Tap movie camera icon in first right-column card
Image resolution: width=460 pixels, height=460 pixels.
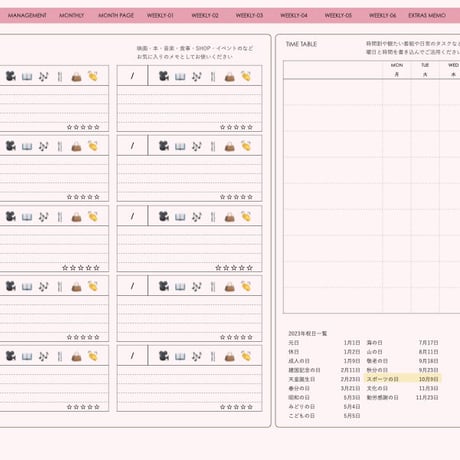tap(164, 76)
